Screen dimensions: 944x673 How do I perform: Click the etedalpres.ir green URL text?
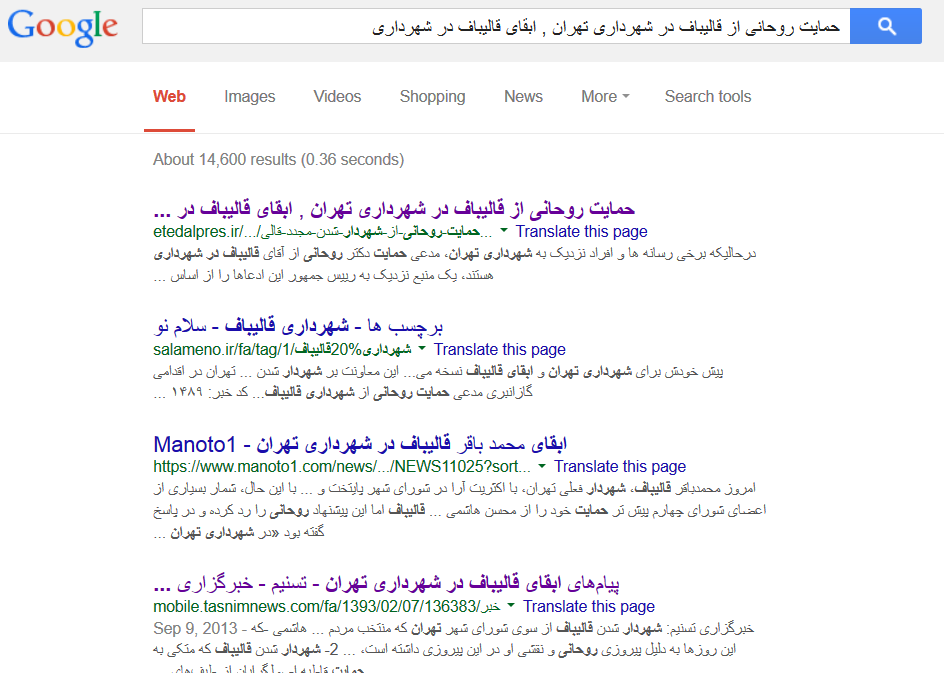[x=323, y=232]
